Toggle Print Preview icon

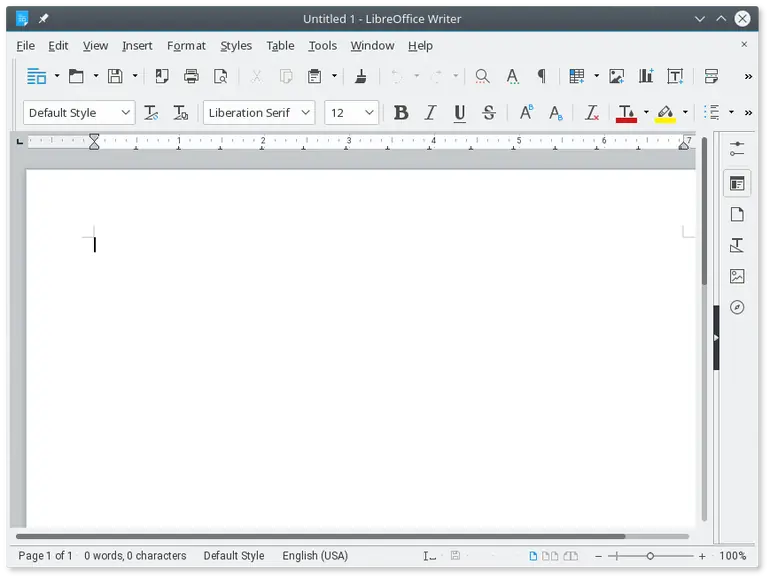[x=220, y=76]
